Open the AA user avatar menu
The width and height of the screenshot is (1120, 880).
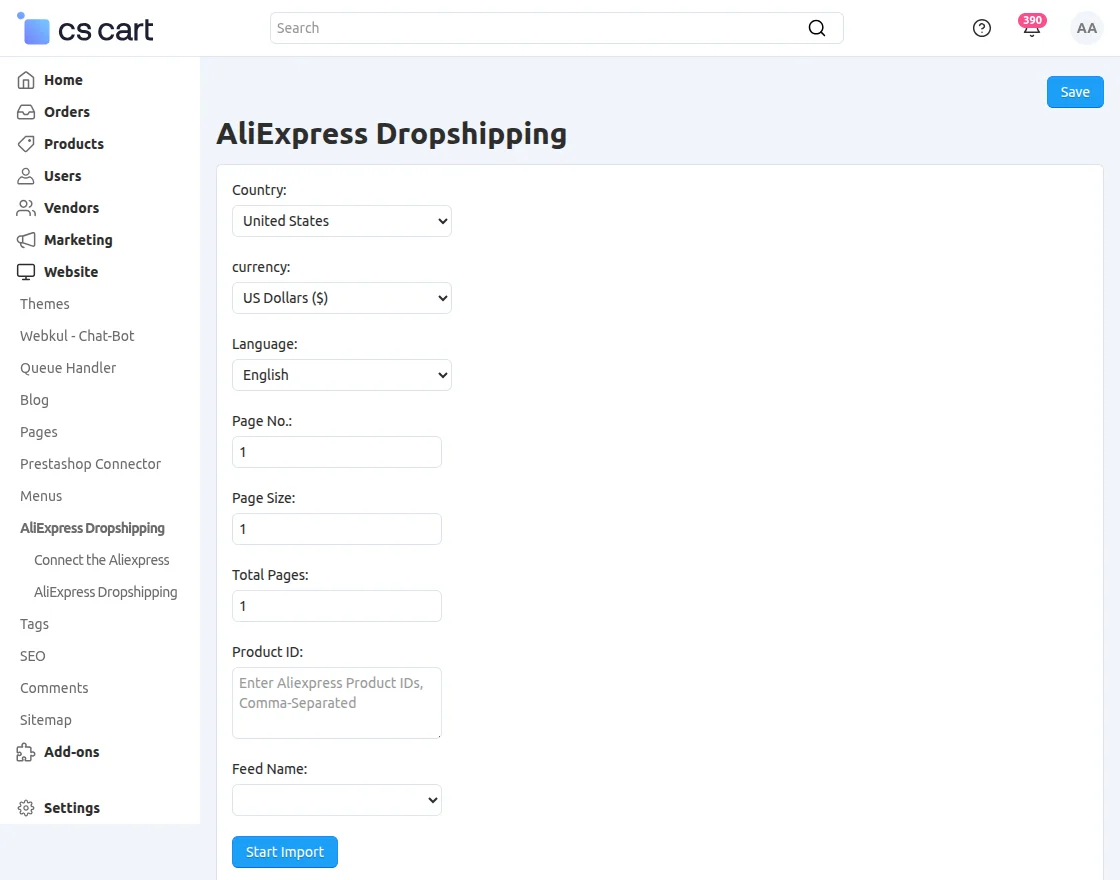(1086, 28)
